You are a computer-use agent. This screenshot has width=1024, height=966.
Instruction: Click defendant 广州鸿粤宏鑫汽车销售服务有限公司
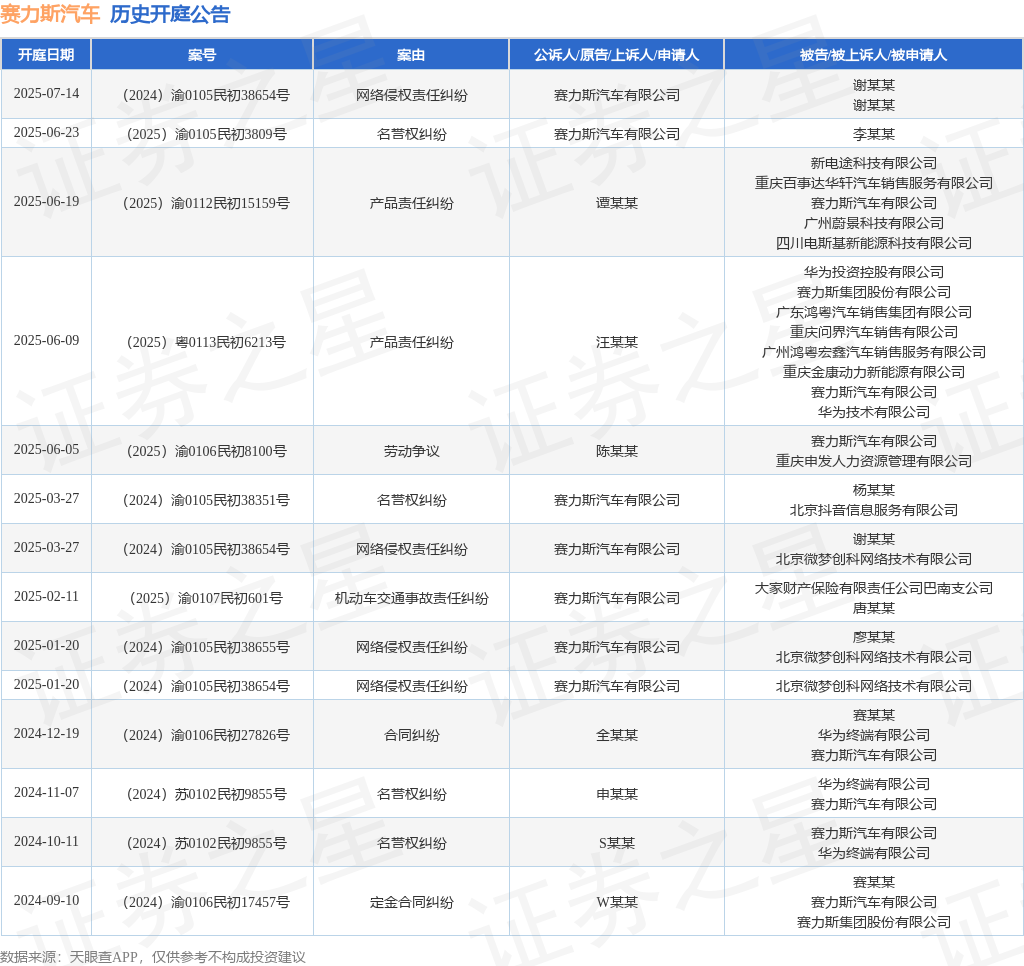click(x=873, y=352)
